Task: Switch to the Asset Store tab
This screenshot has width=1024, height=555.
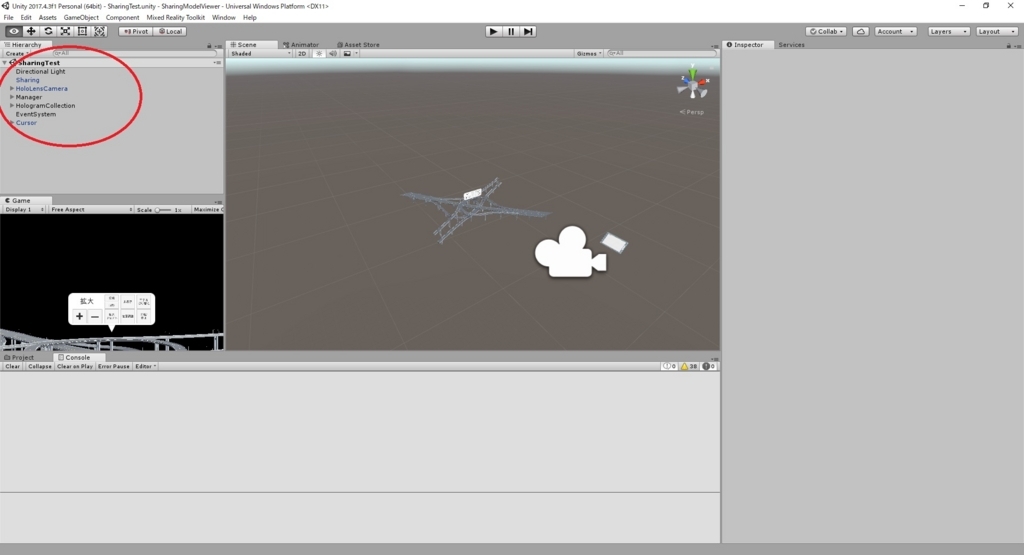Action: pos(359,44)
